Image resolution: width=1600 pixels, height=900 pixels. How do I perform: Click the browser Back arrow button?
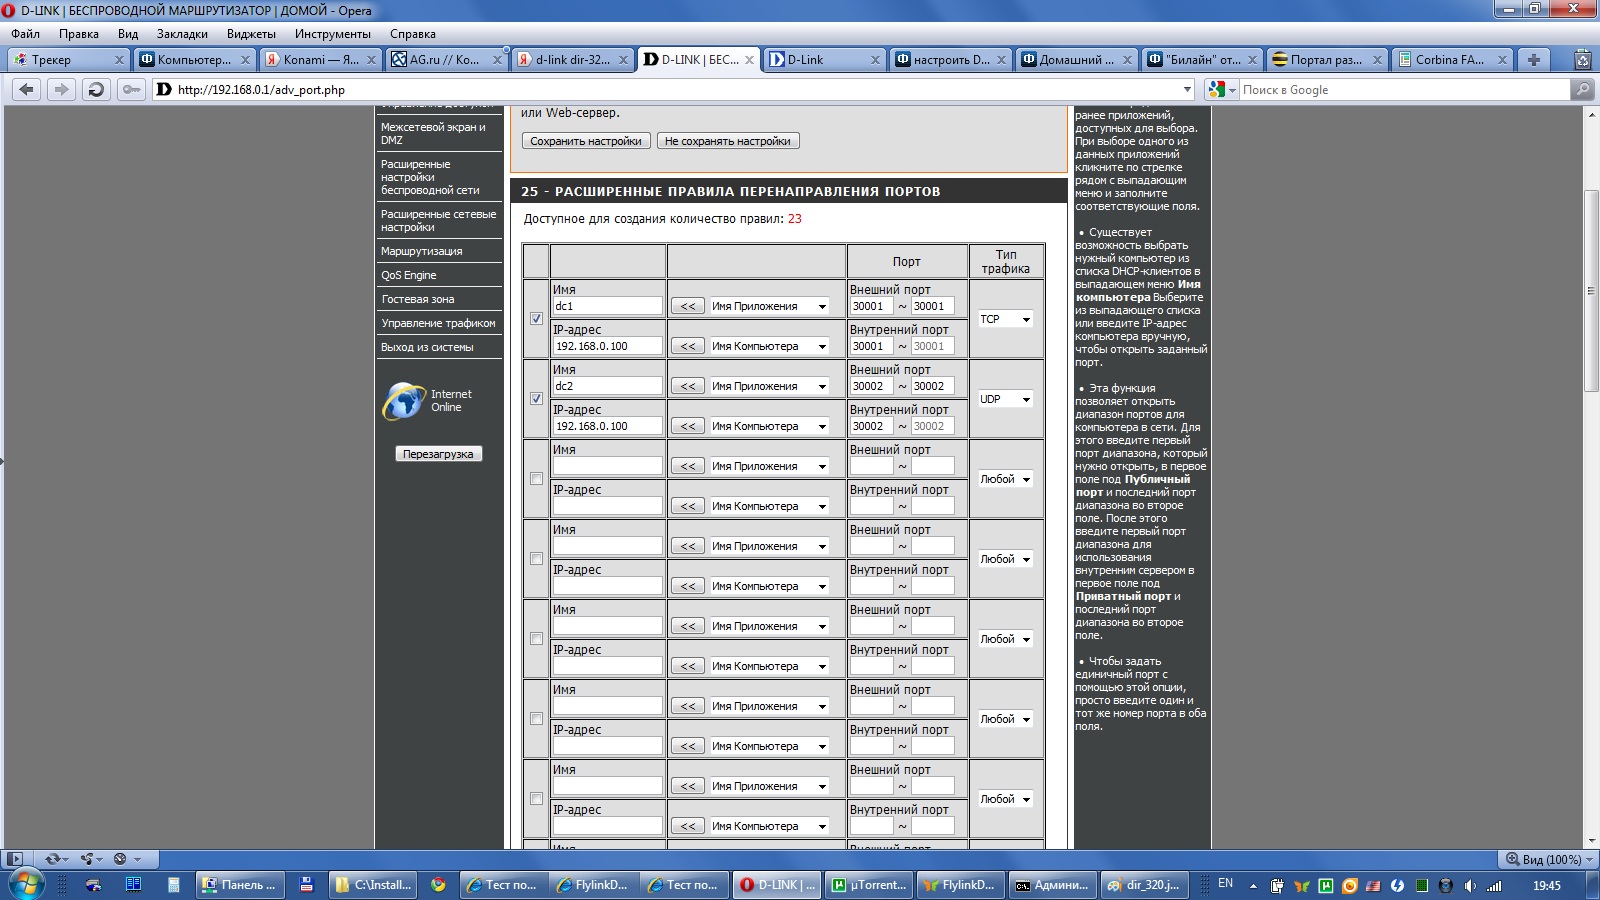click(27, 89)
